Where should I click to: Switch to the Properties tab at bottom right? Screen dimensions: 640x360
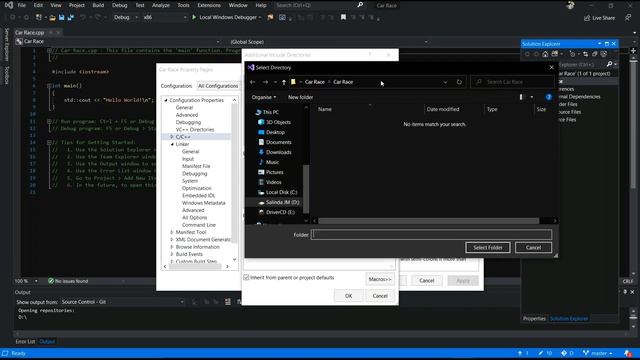(534, 318)
